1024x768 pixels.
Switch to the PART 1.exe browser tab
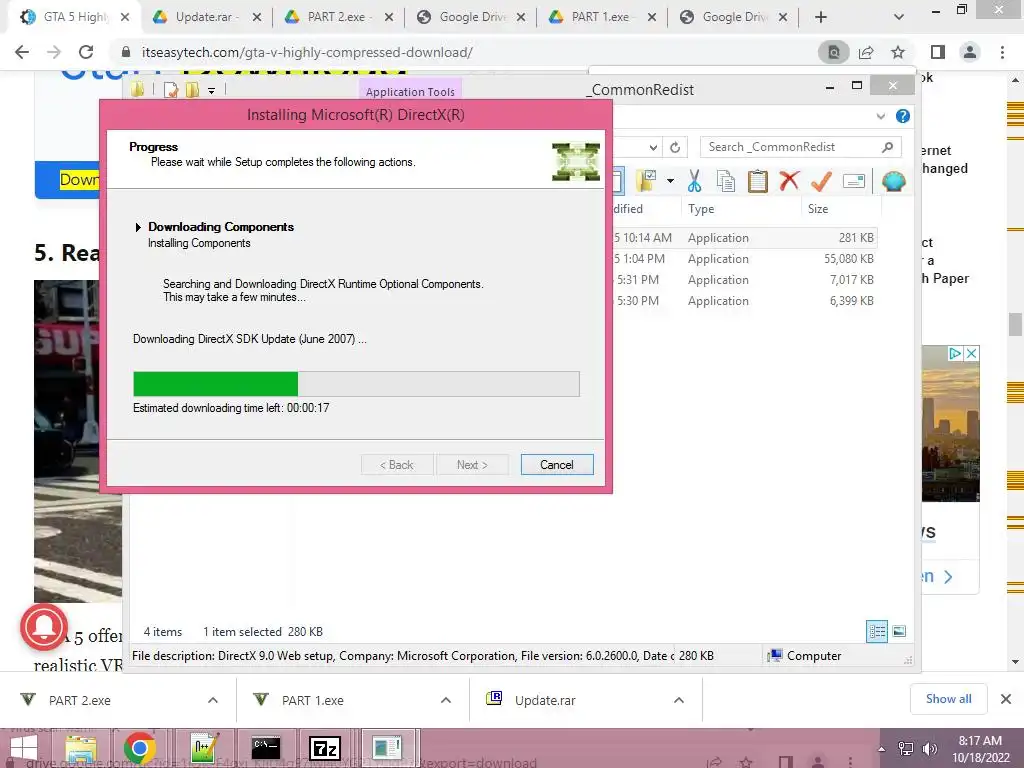600,17
